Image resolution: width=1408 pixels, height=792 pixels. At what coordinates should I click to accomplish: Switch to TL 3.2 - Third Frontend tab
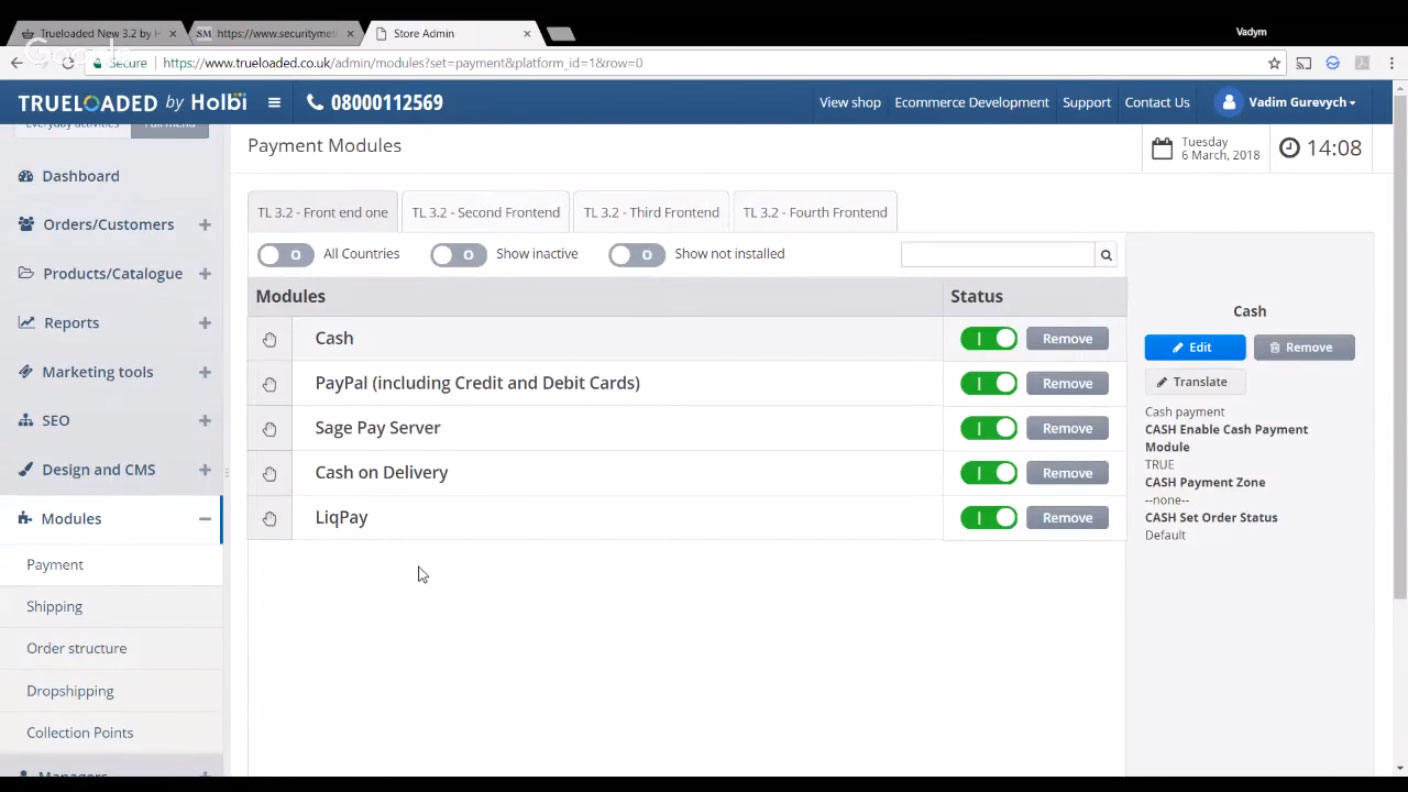[x=651, y=212]
